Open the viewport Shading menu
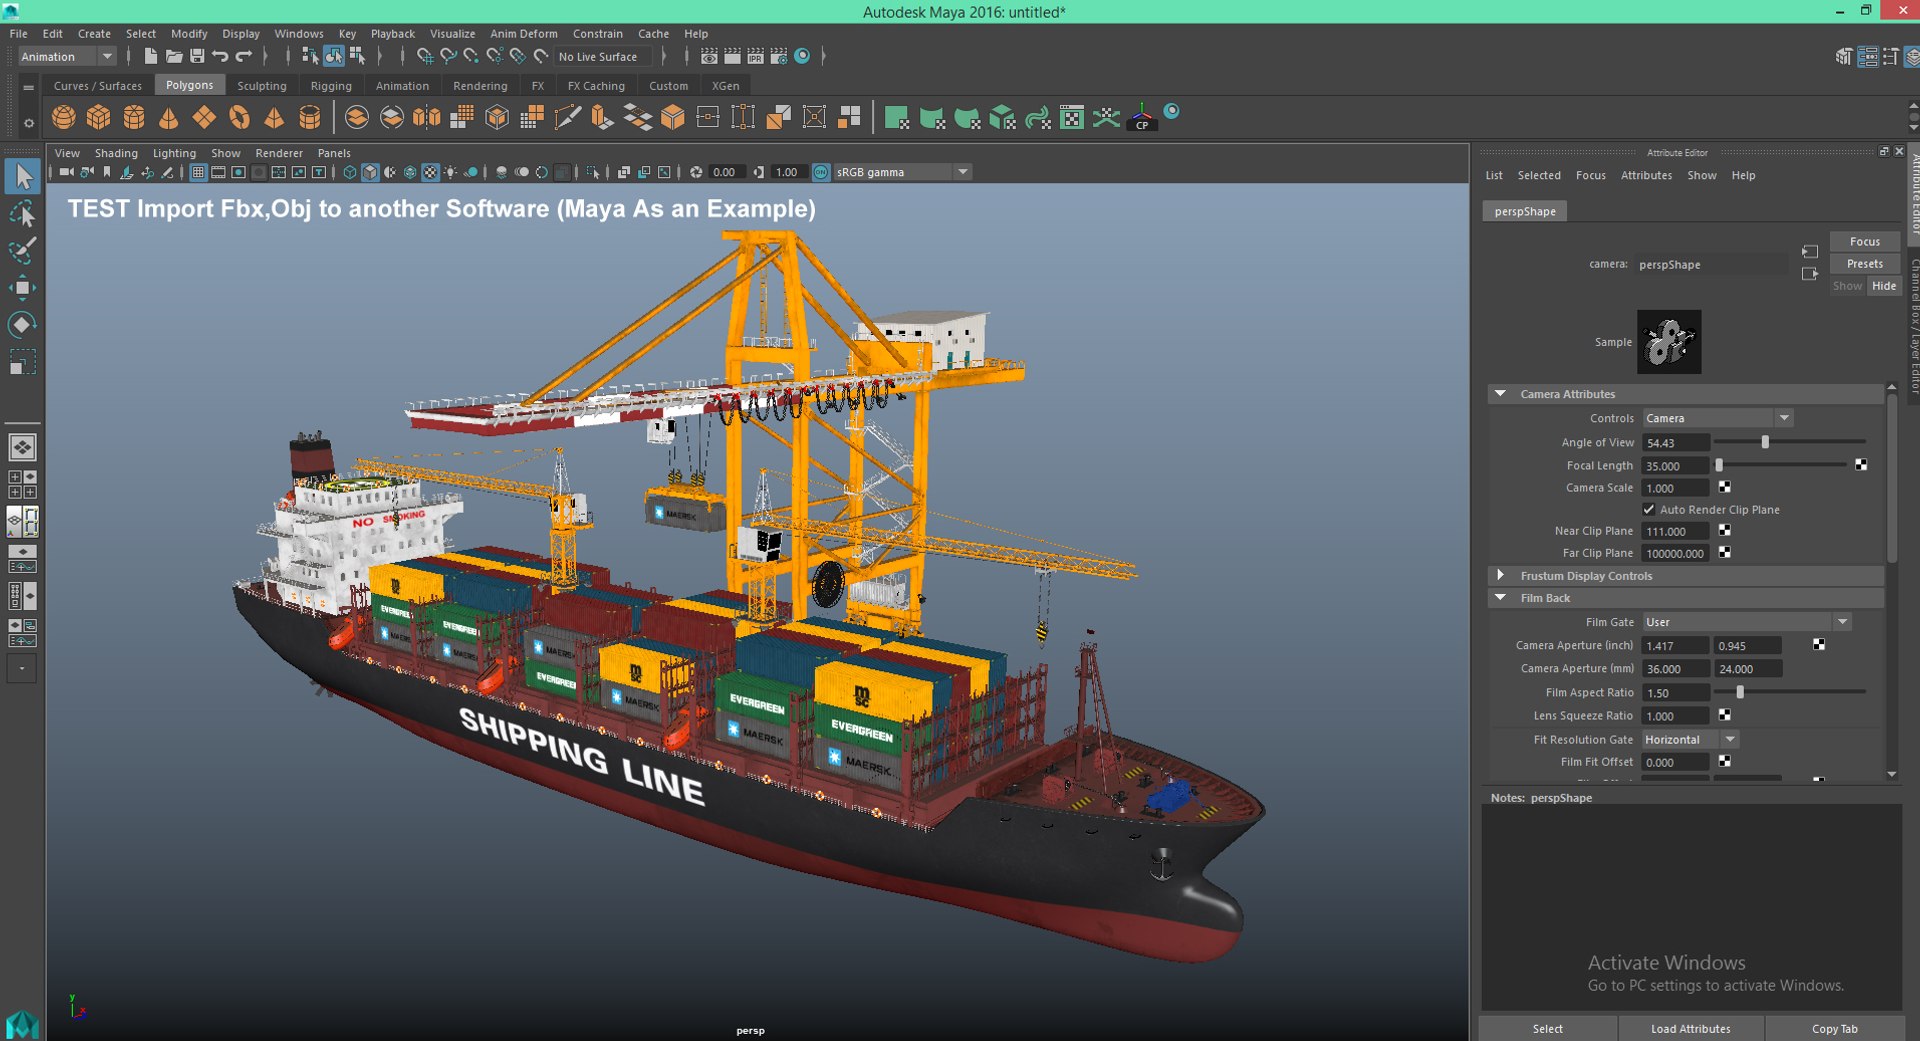 [116, 153]
